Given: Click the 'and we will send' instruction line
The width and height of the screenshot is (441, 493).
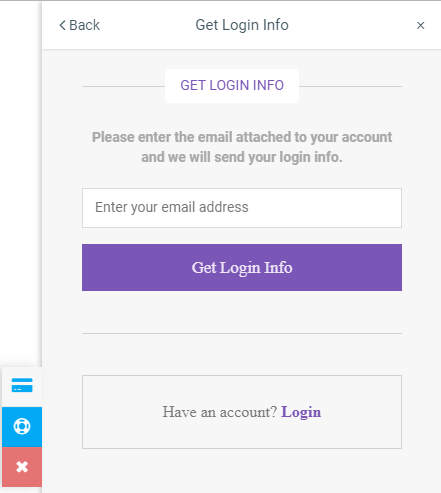Looking at the screenshot, I should click(x=242, y=157).
